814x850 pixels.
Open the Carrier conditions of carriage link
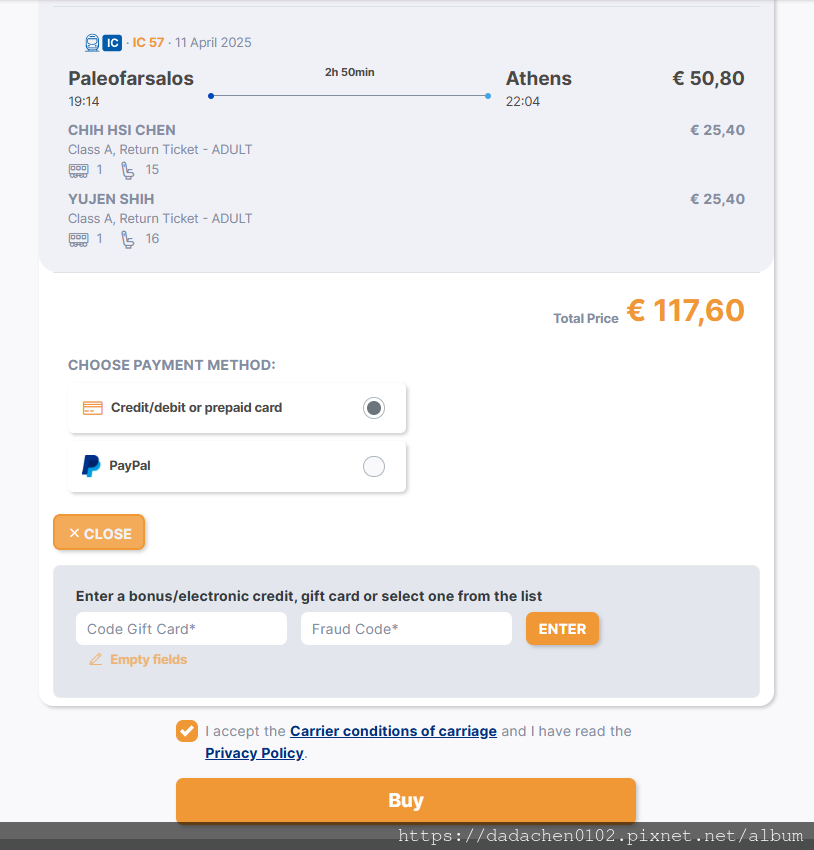(x=393, y=731)
